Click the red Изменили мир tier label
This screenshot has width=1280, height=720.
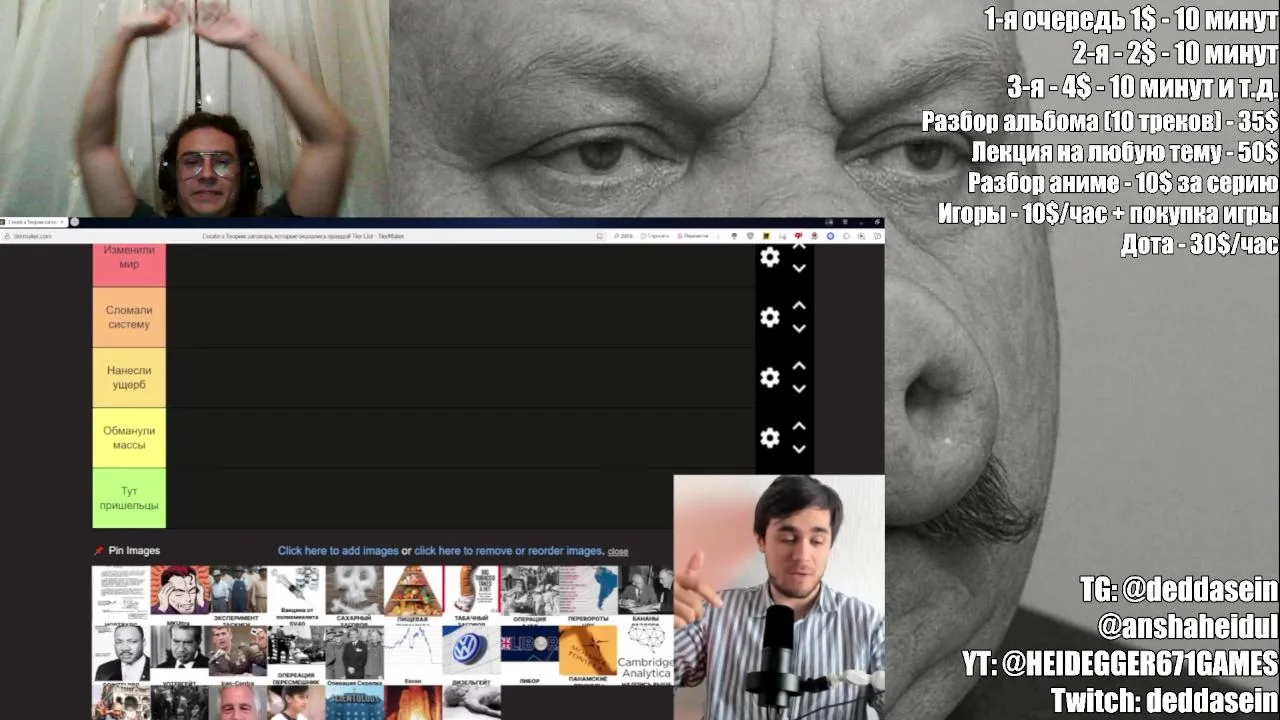(x=129, y=265)
